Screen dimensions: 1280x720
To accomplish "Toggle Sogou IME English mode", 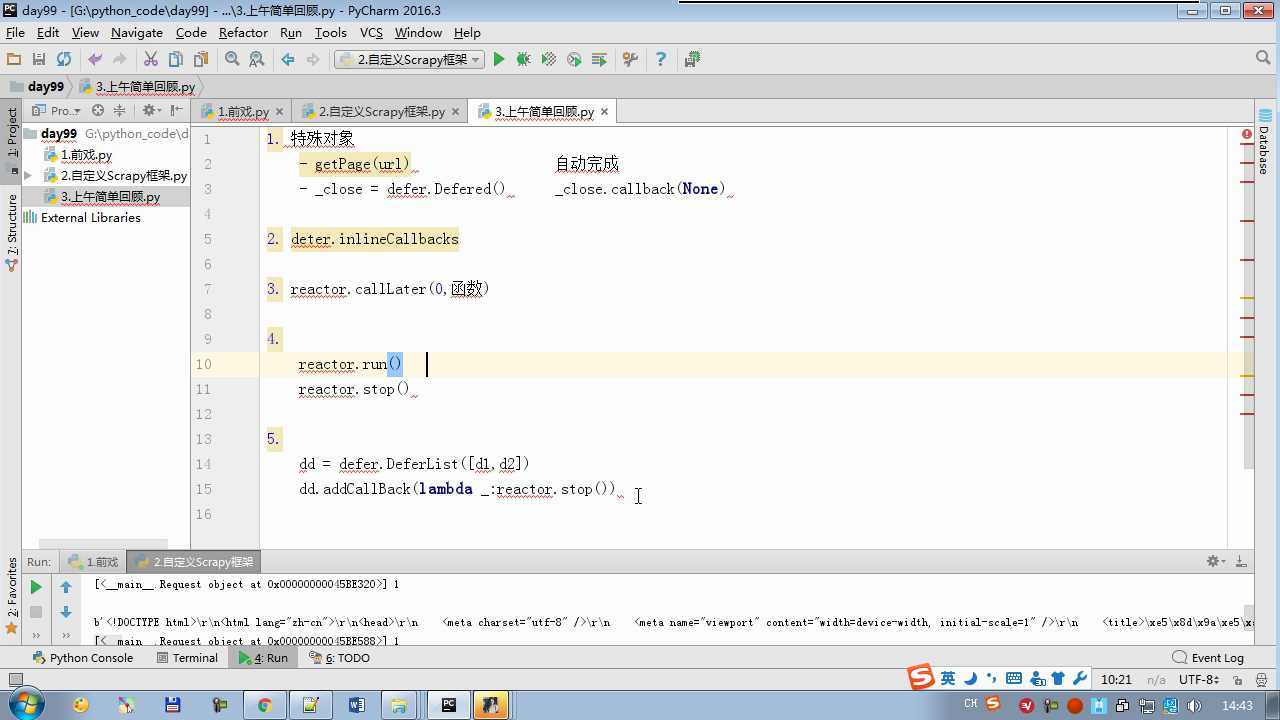I will (x=947, y=678).
